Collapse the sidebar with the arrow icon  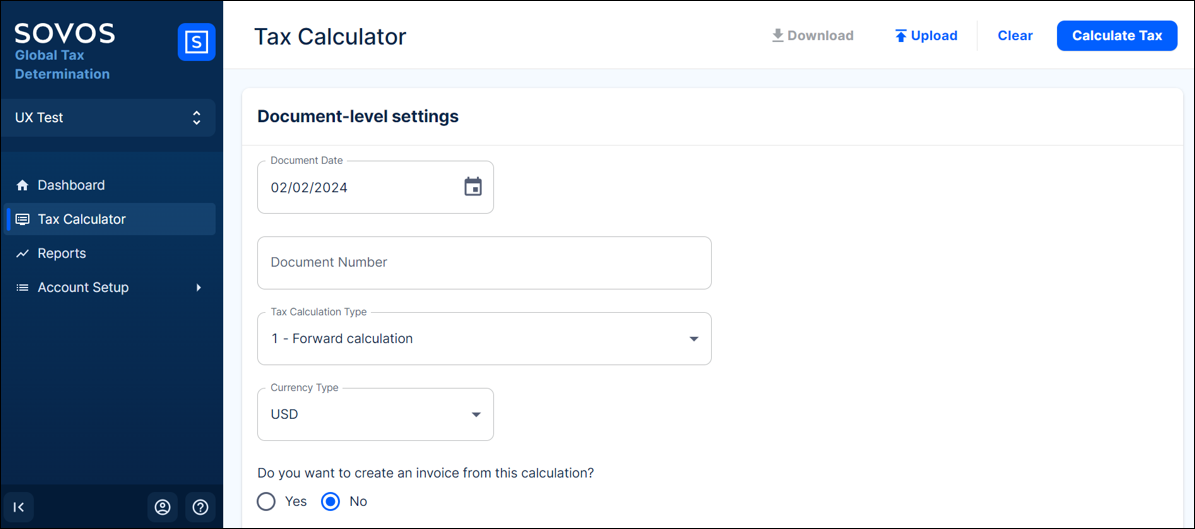19,507
